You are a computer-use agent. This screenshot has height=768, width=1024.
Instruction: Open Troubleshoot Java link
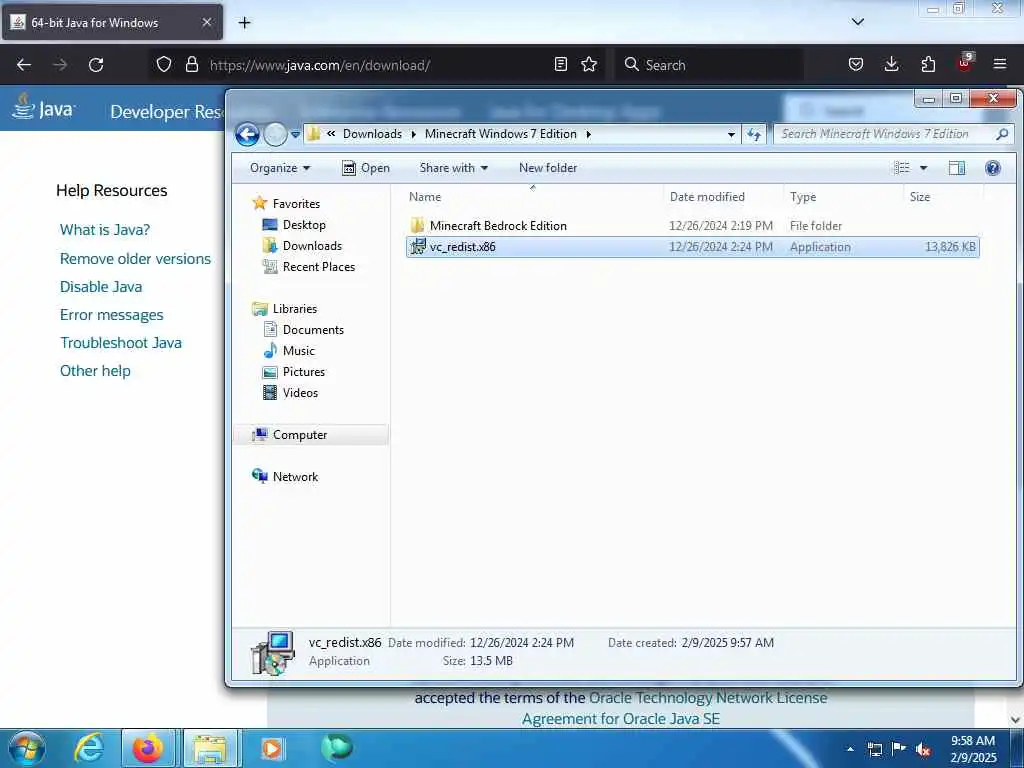pos(121,343)
